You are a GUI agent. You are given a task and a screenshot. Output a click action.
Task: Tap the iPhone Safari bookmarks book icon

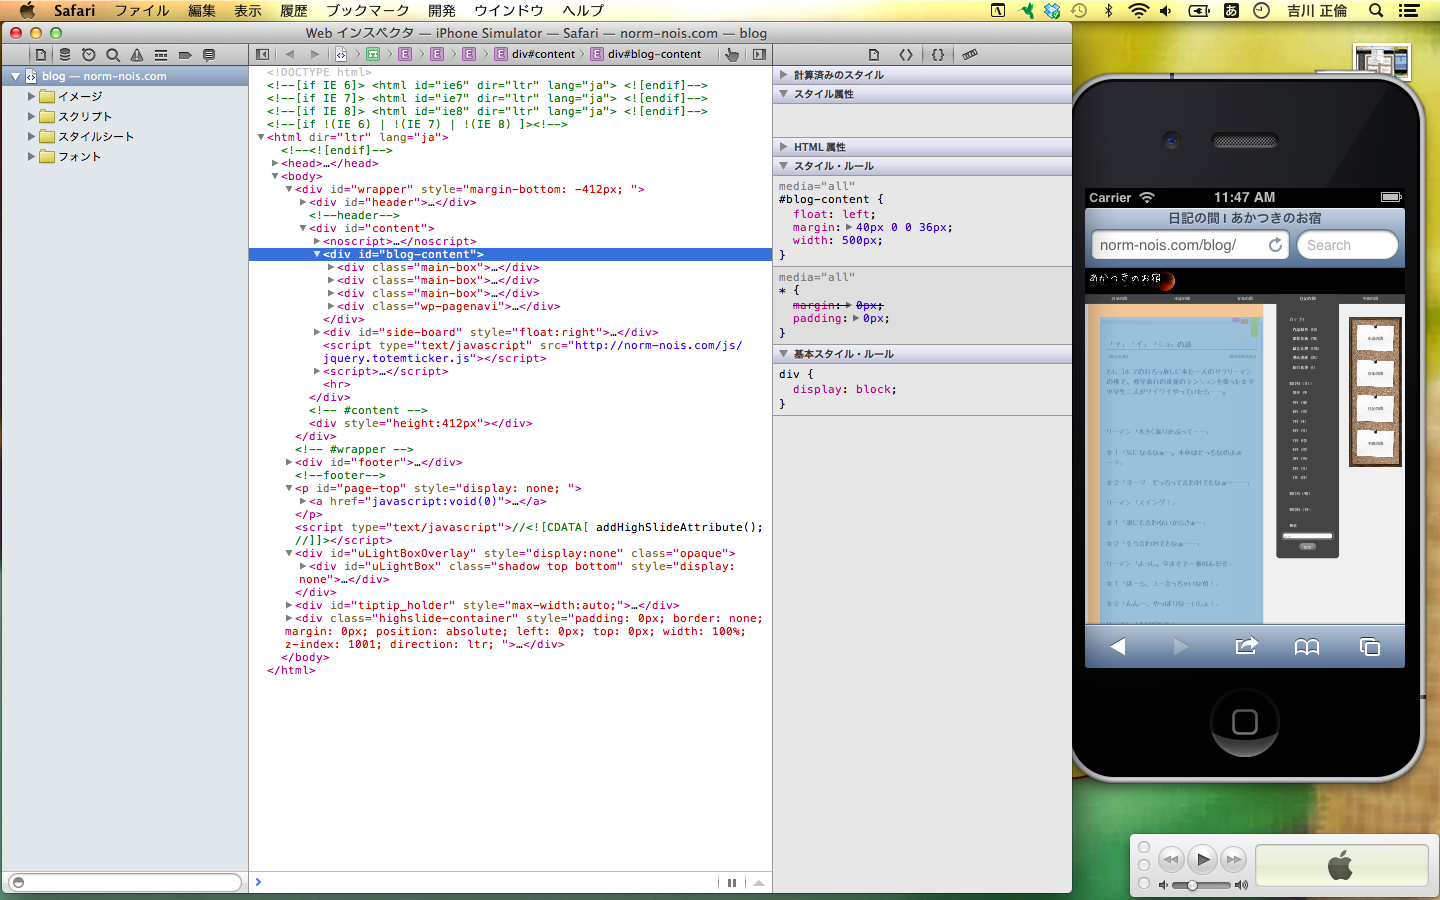[x=1307, y=647]
